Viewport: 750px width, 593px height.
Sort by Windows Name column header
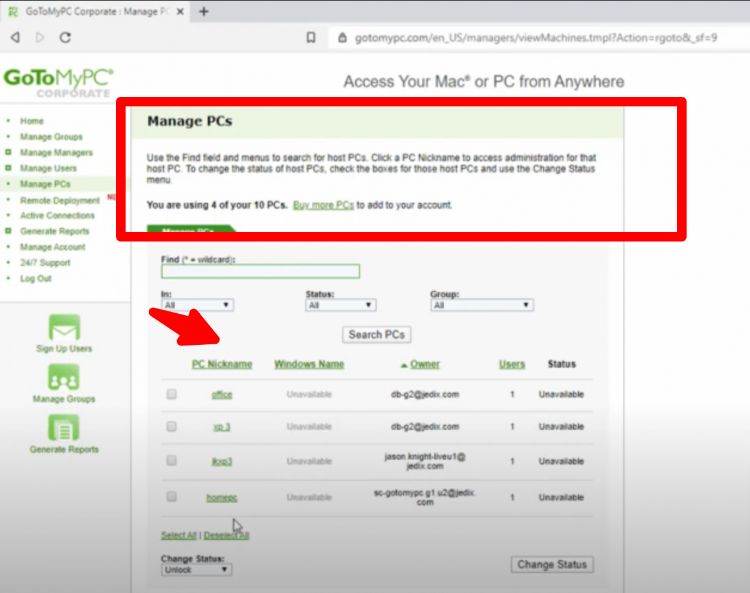(x=309, y=364)
